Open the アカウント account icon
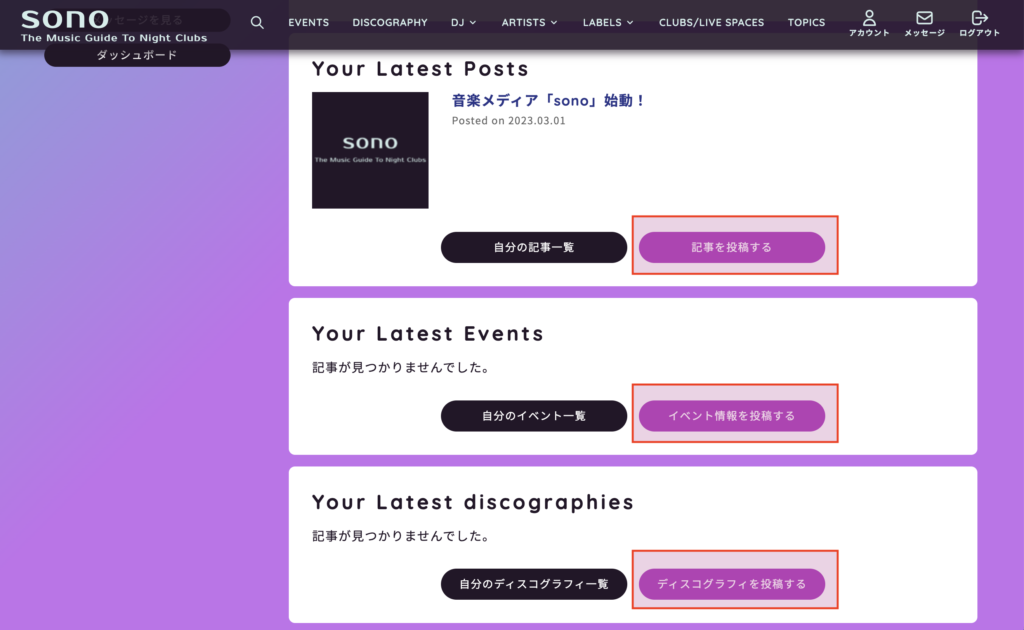The width and height of the screenshot is (1024, 630). click(x=868, y=23)
